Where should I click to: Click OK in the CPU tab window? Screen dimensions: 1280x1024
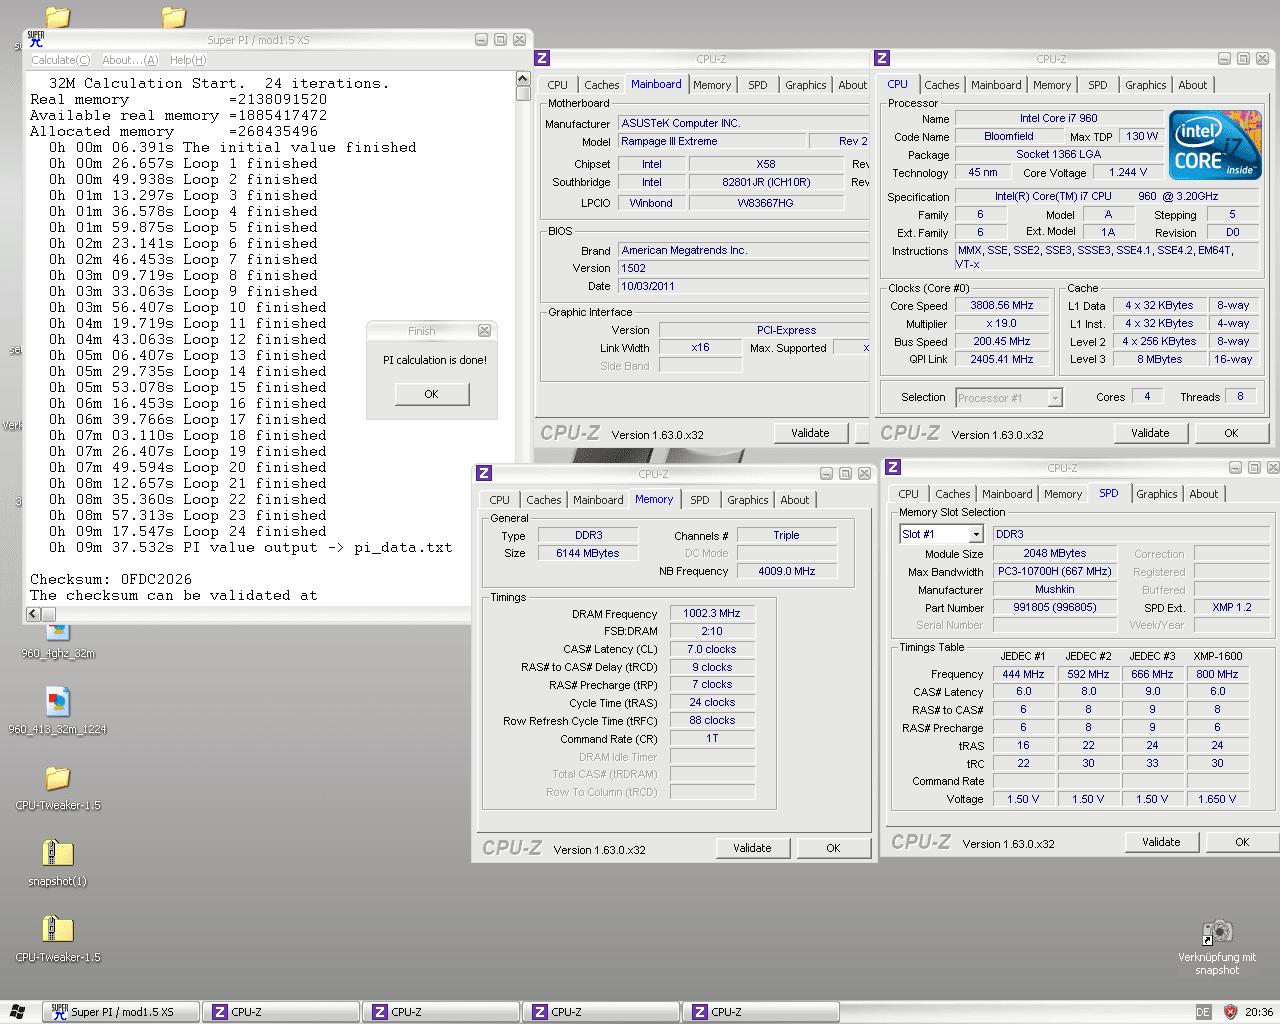[x=1232, y=433]
